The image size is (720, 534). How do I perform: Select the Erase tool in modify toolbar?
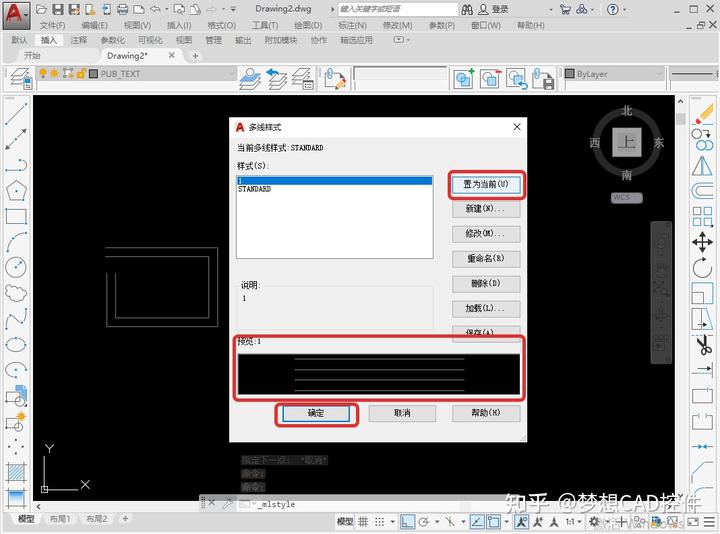(x=703, y=113)
